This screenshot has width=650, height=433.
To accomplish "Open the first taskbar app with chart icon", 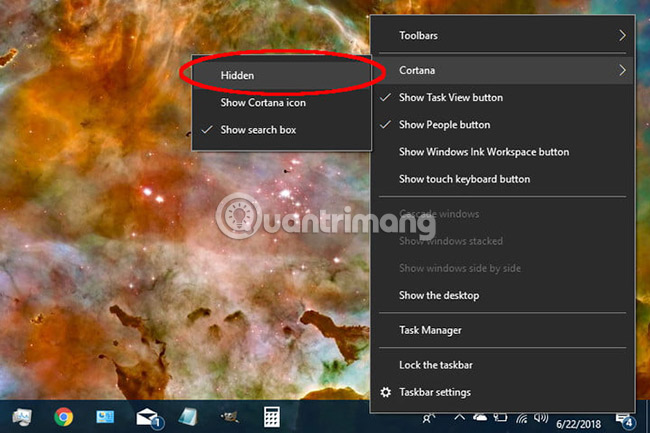I will tap(22, 417).
